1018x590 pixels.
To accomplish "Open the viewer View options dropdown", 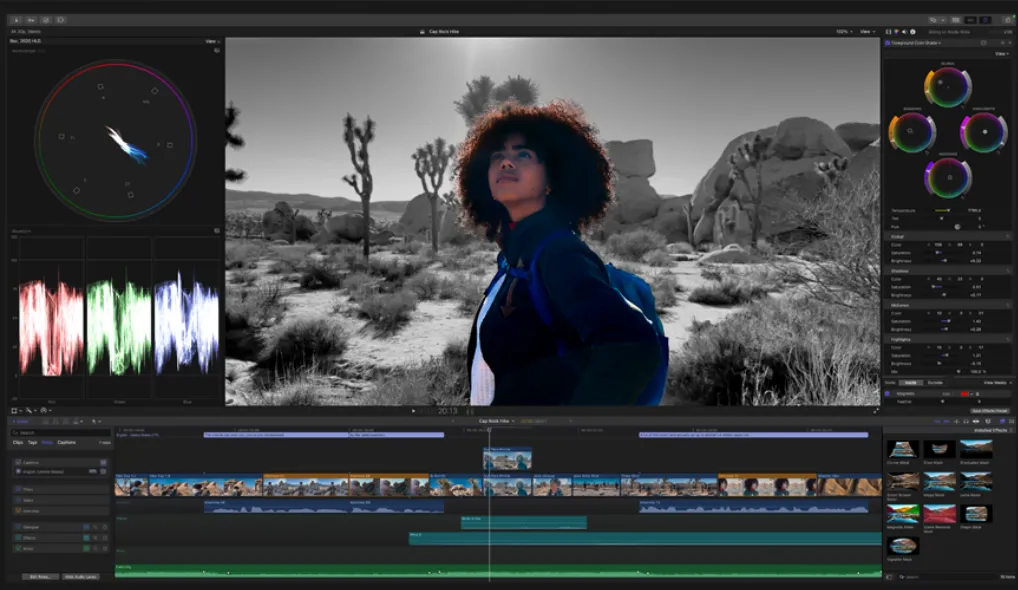I will coord(867,32).
